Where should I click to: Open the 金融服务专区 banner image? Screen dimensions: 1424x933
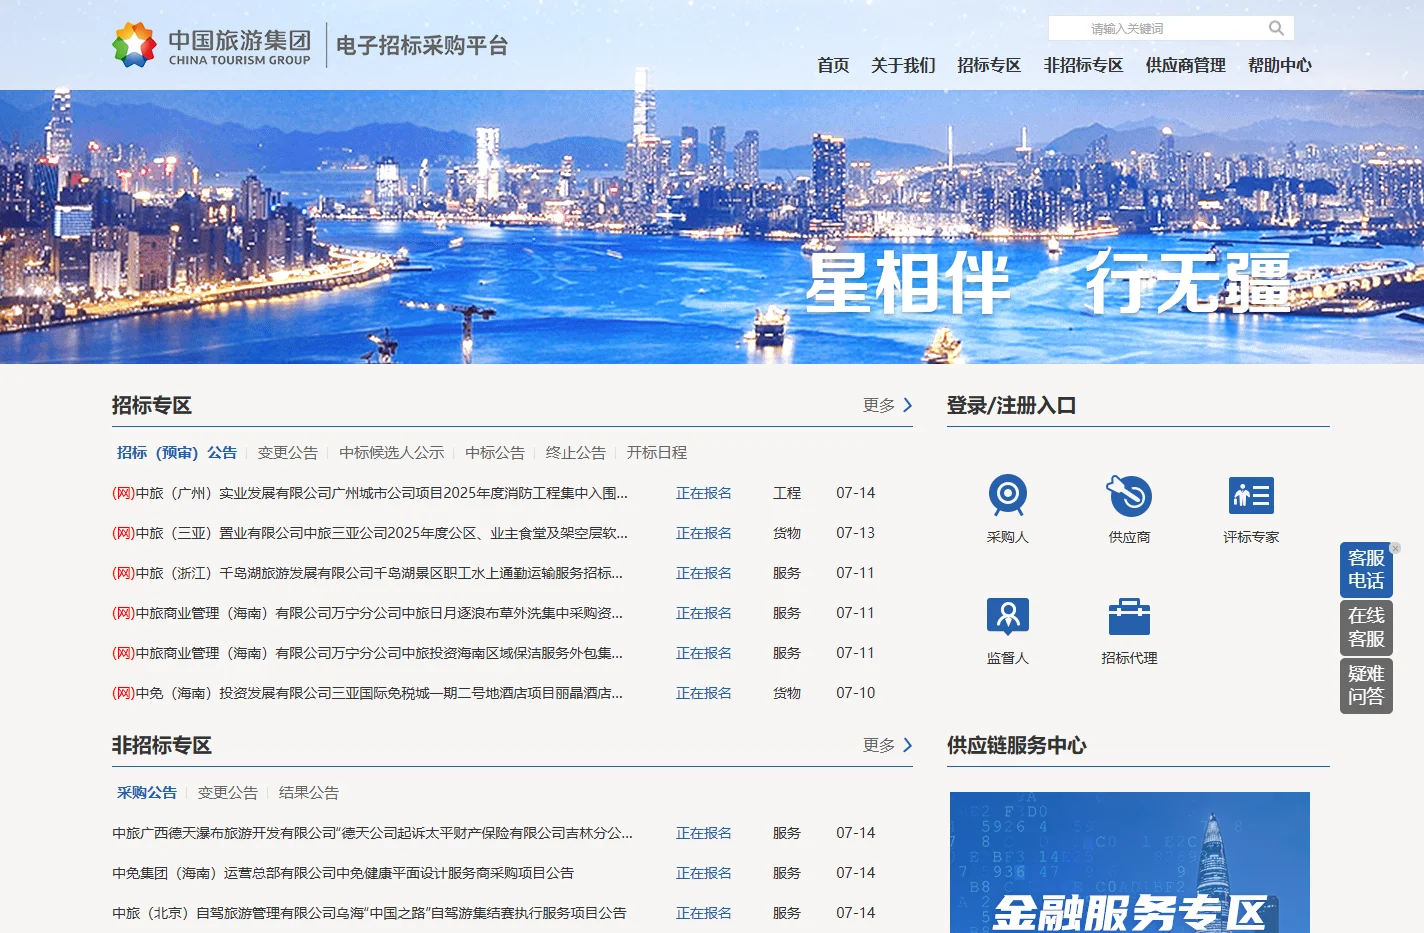1130,862
